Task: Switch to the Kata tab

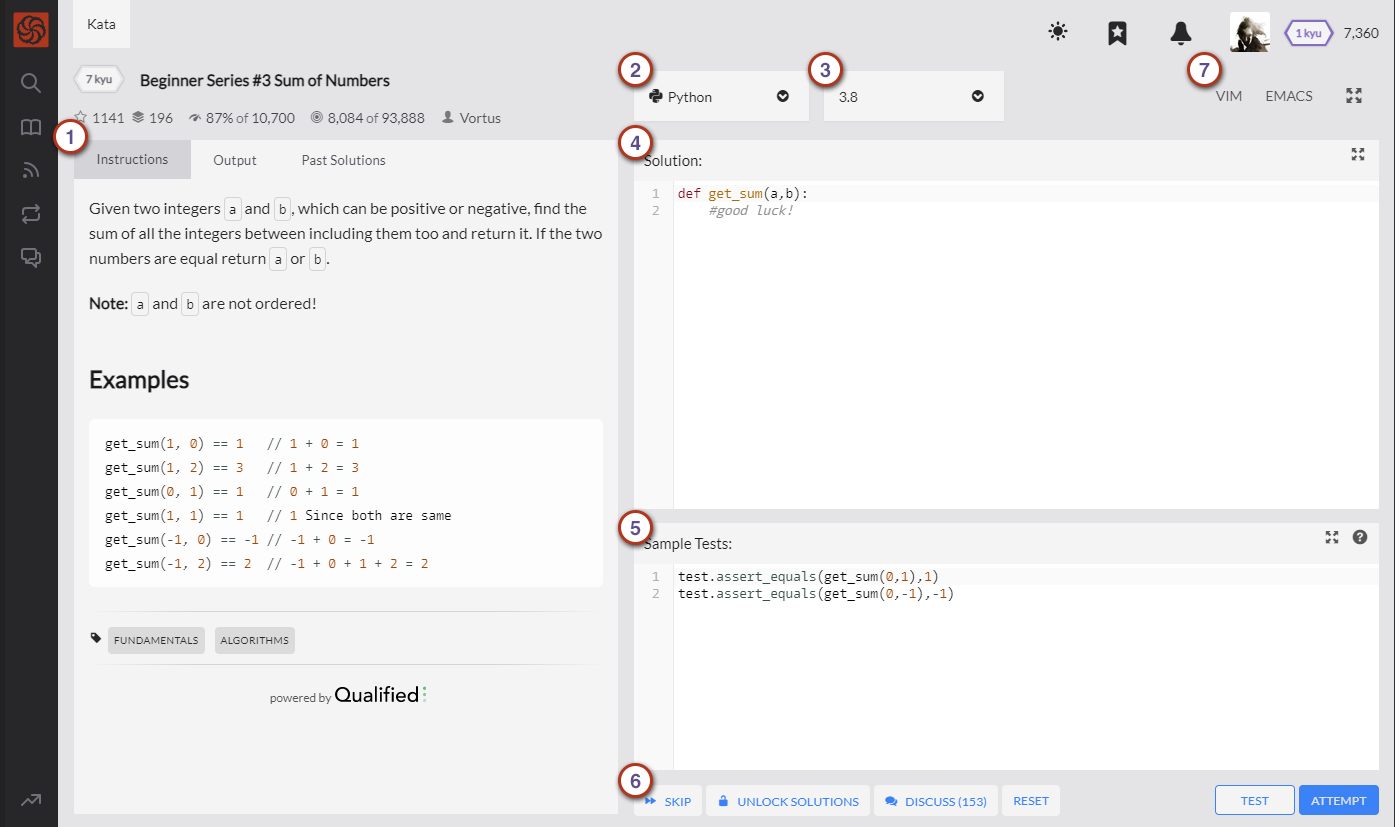Action: pos(101,24)
